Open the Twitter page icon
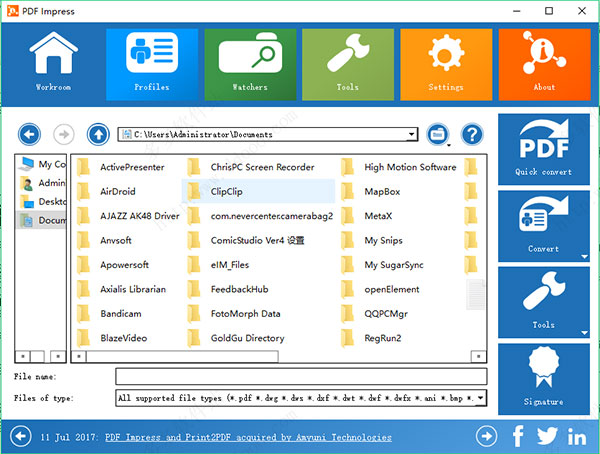This screenshot has height=454, width=600. point(547,436)
